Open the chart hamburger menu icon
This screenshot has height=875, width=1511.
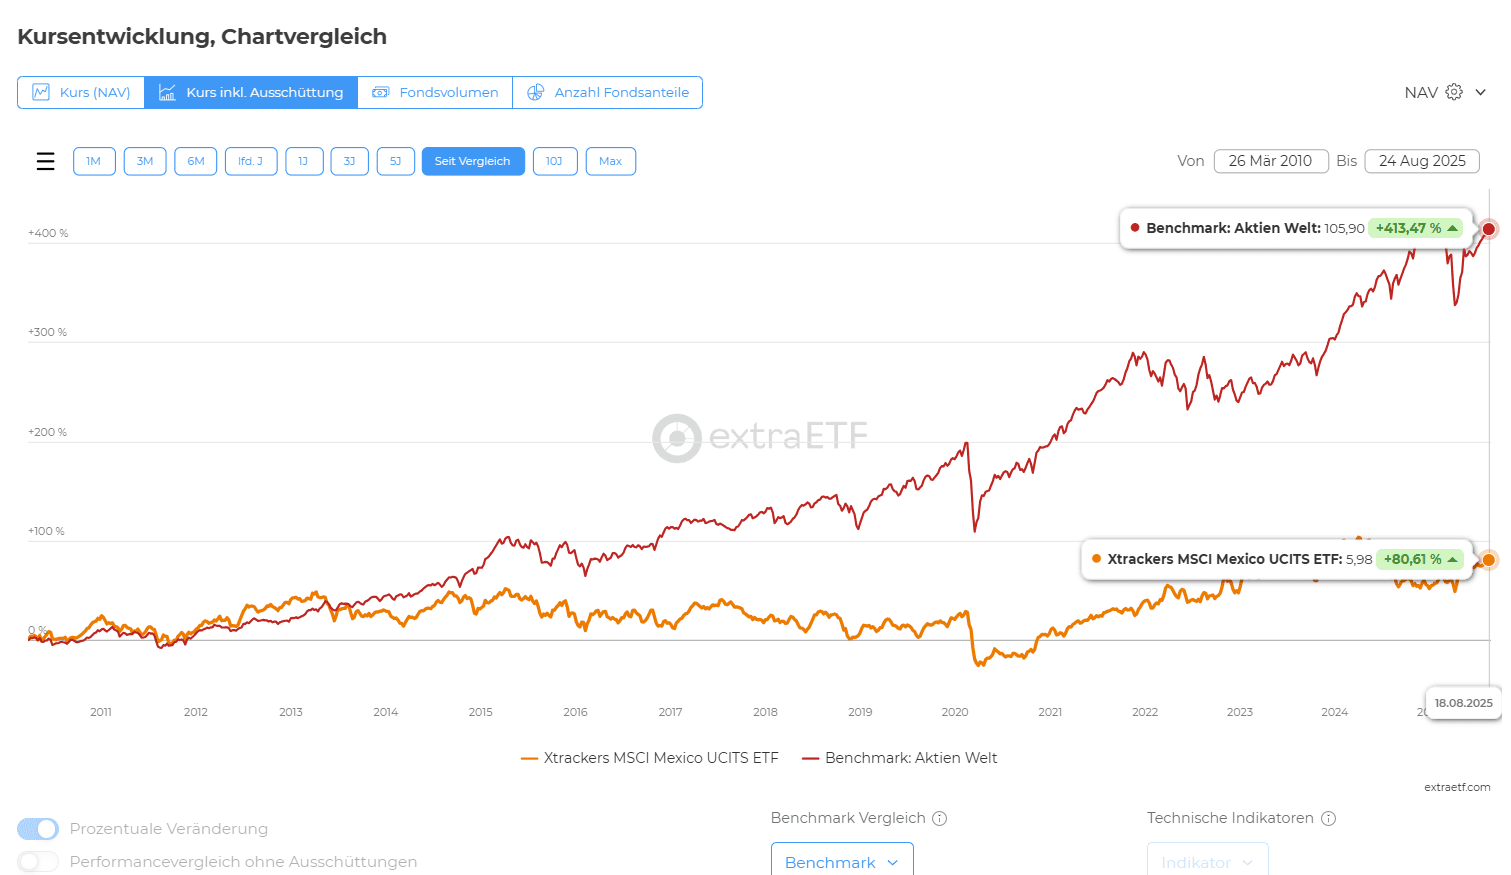[45, 161]
